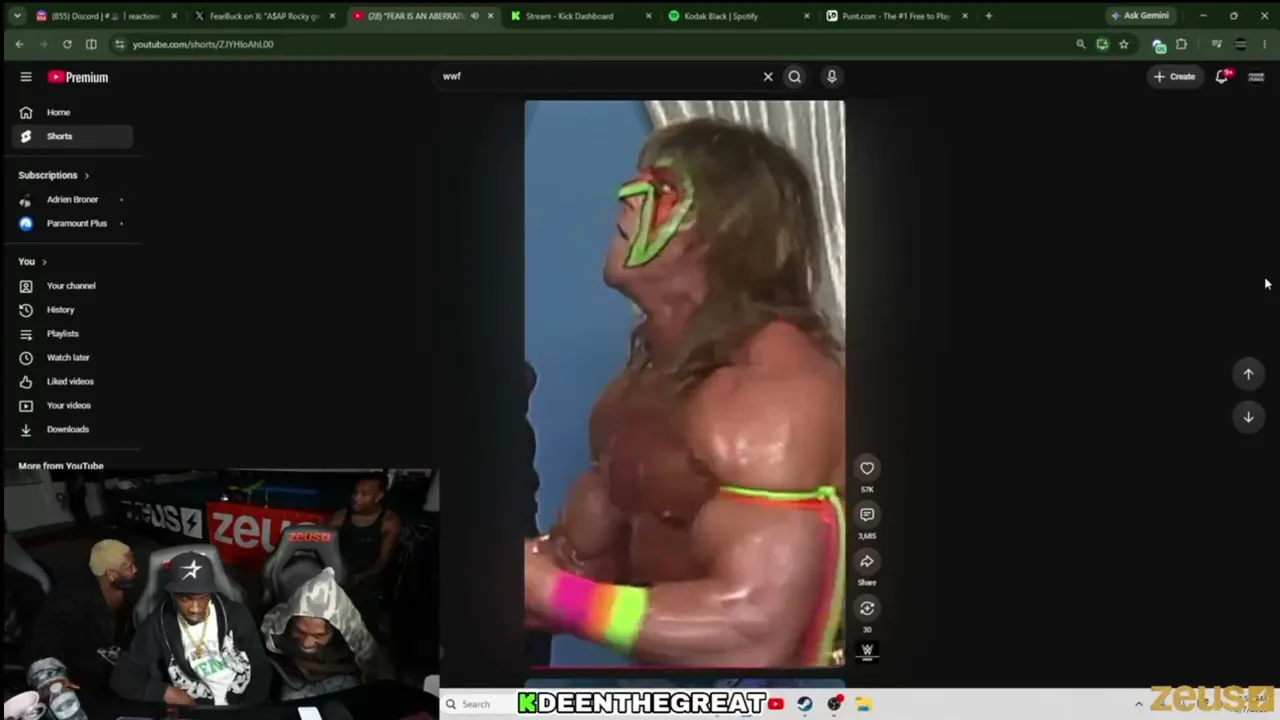Submit search with the magnifying glass button
This screenshot has height=720, width=1280.
click(795, 77)
